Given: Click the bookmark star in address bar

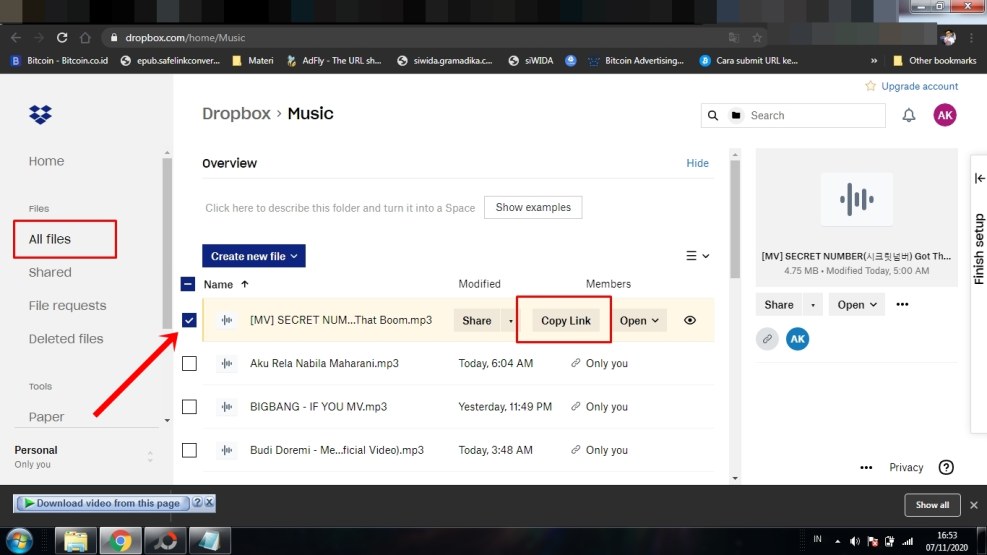Looking at the screenshot, I should (757, 38).
